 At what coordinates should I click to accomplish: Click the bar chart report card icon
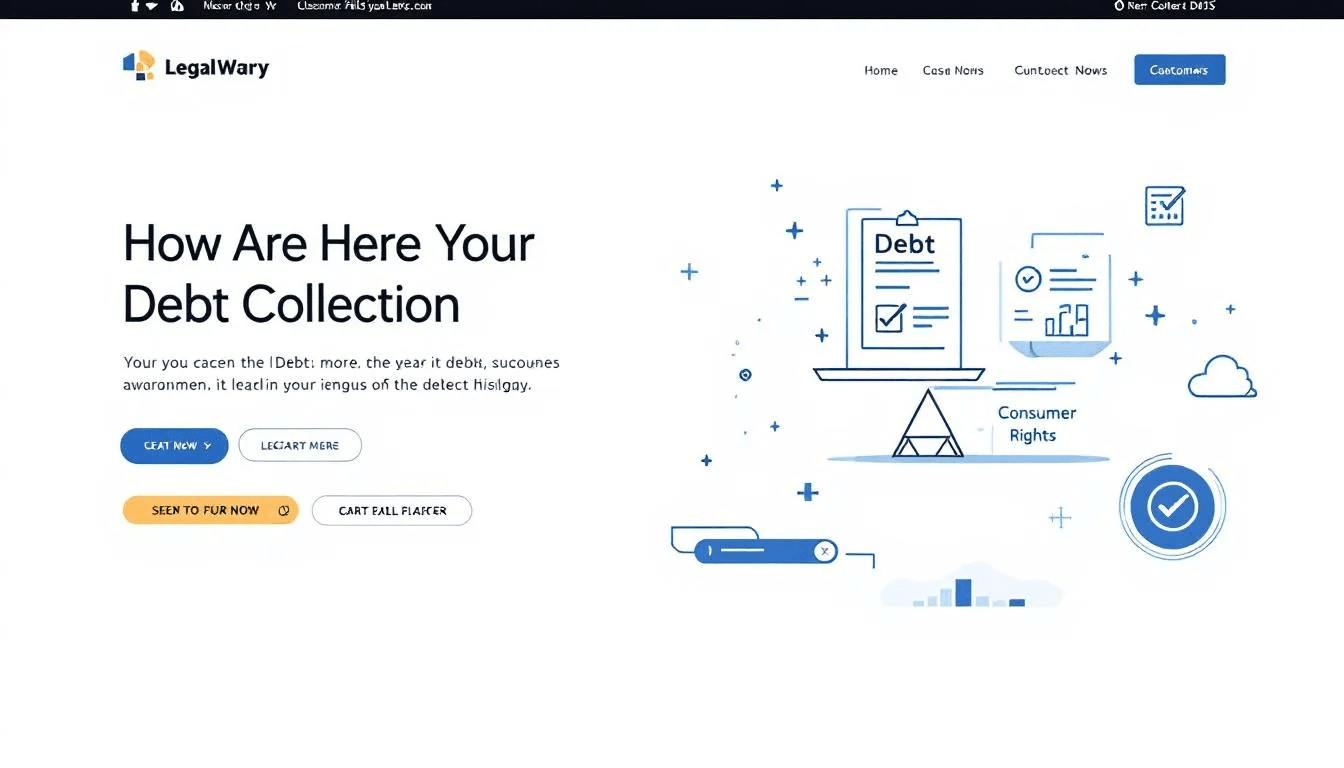tap(1054, 297)
